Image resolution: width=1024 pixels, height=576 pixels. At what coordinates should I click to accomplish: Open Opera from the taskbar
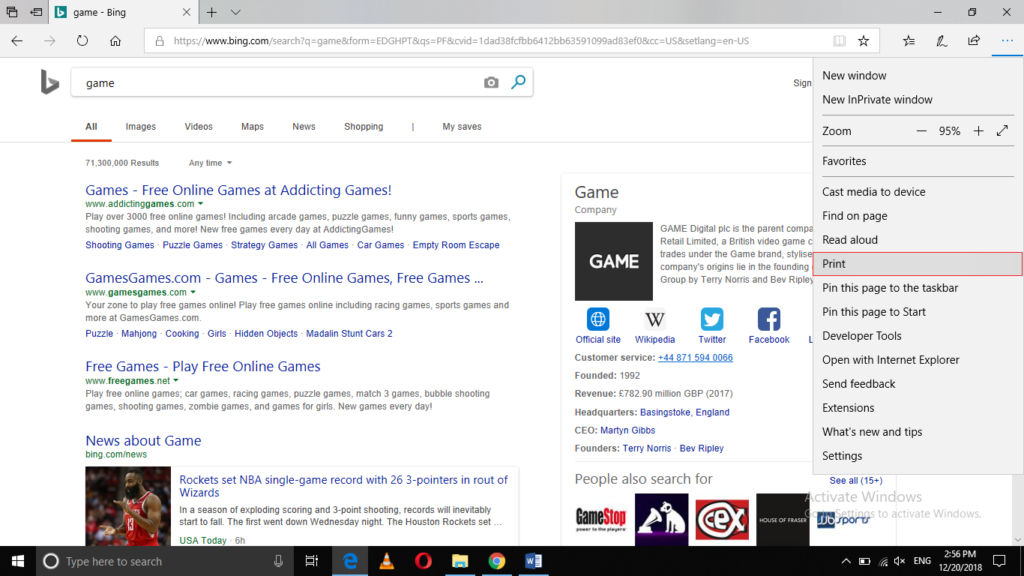[x=423, y=561]
